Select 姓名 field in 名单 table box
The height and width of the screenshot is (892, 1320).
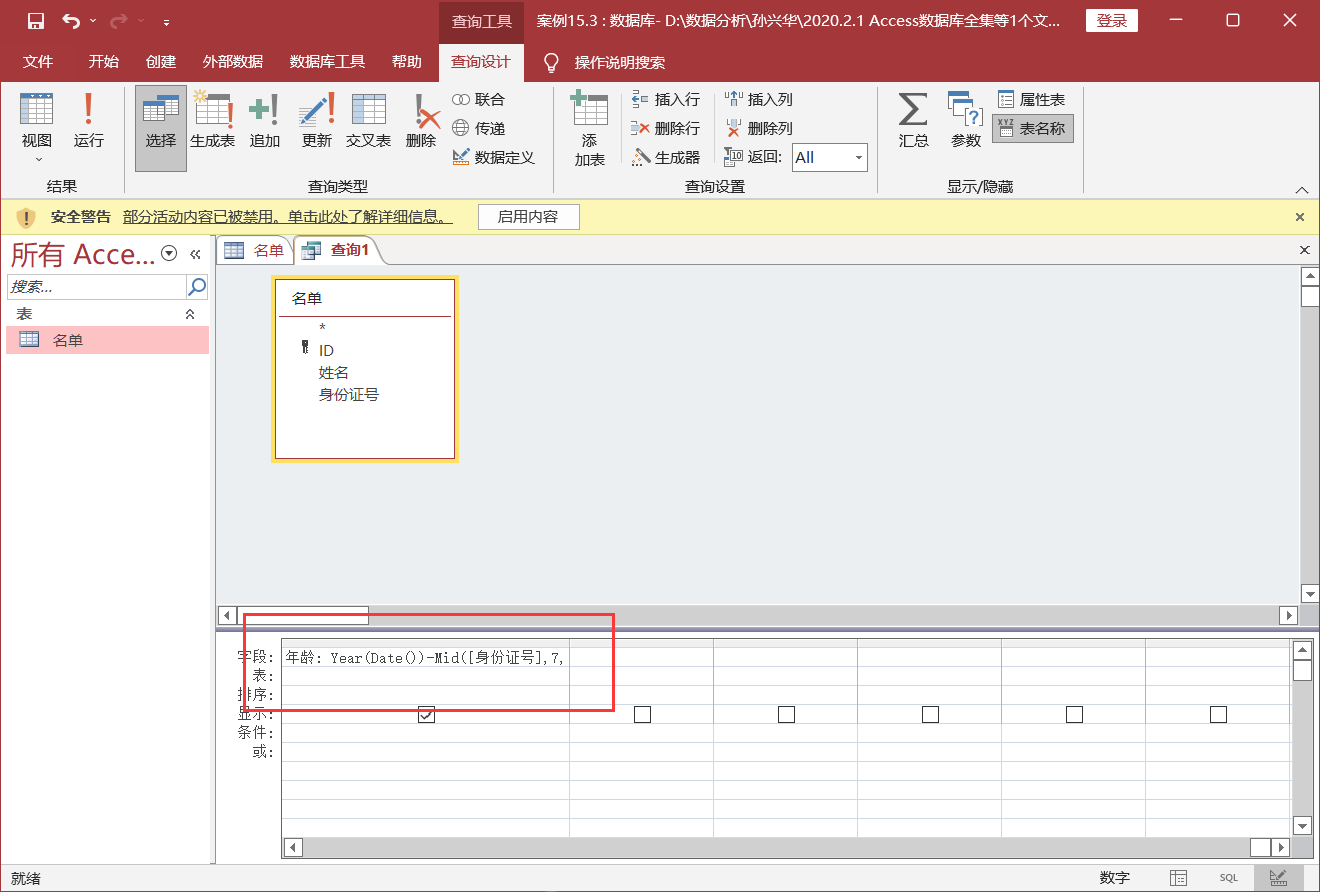[334, 372]
